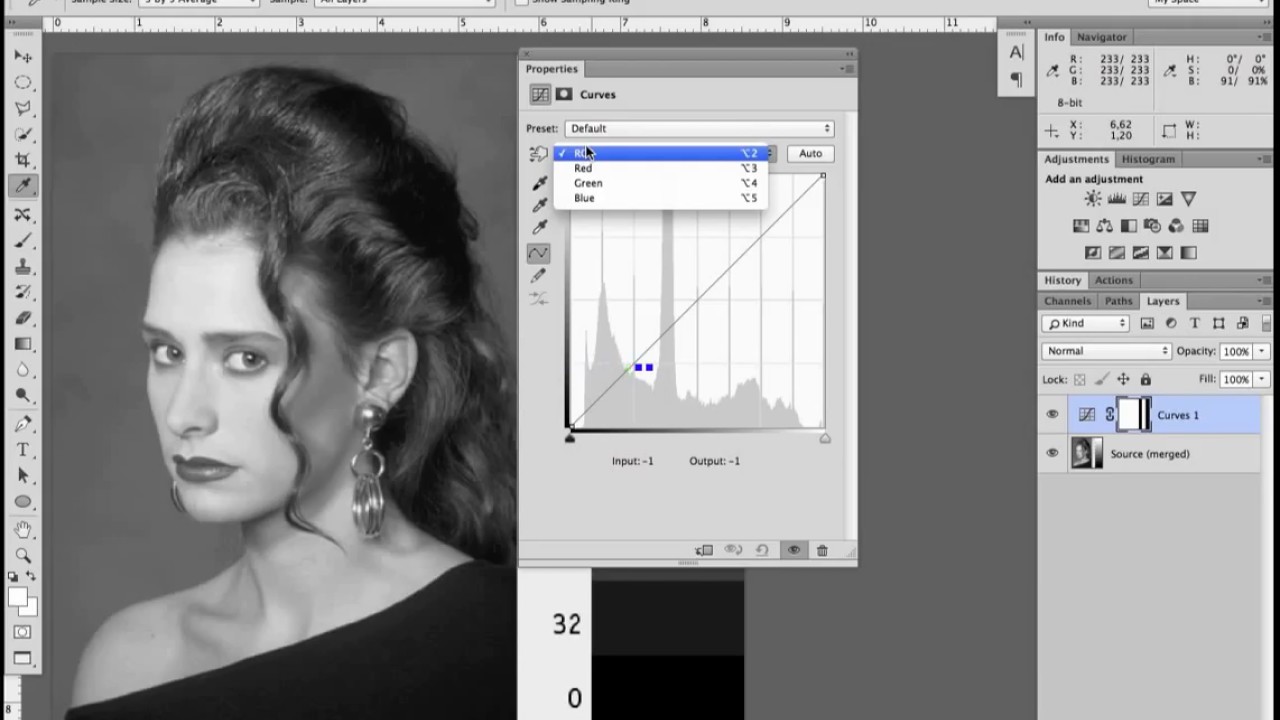The image size is (1280, 720).
Task: Select draw-to-modify curve pencil tool
Action: (539, 276)
